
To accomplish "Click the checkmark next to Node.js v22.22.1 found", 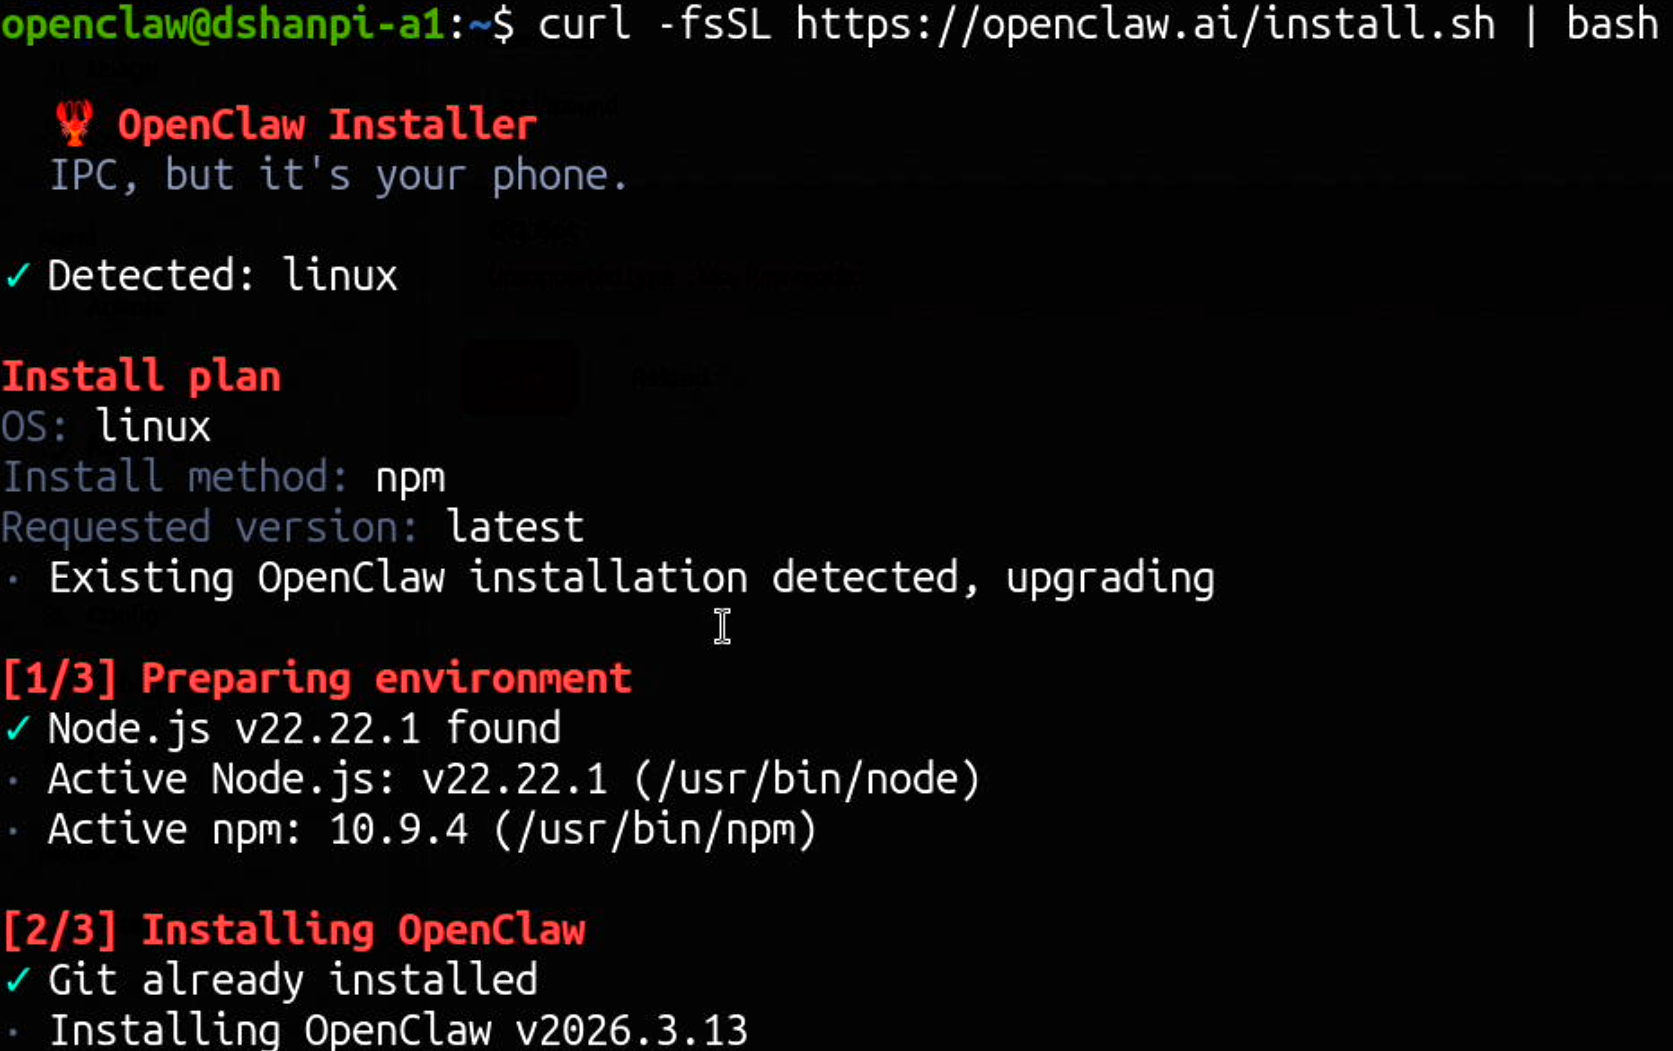I will [18, 728].
